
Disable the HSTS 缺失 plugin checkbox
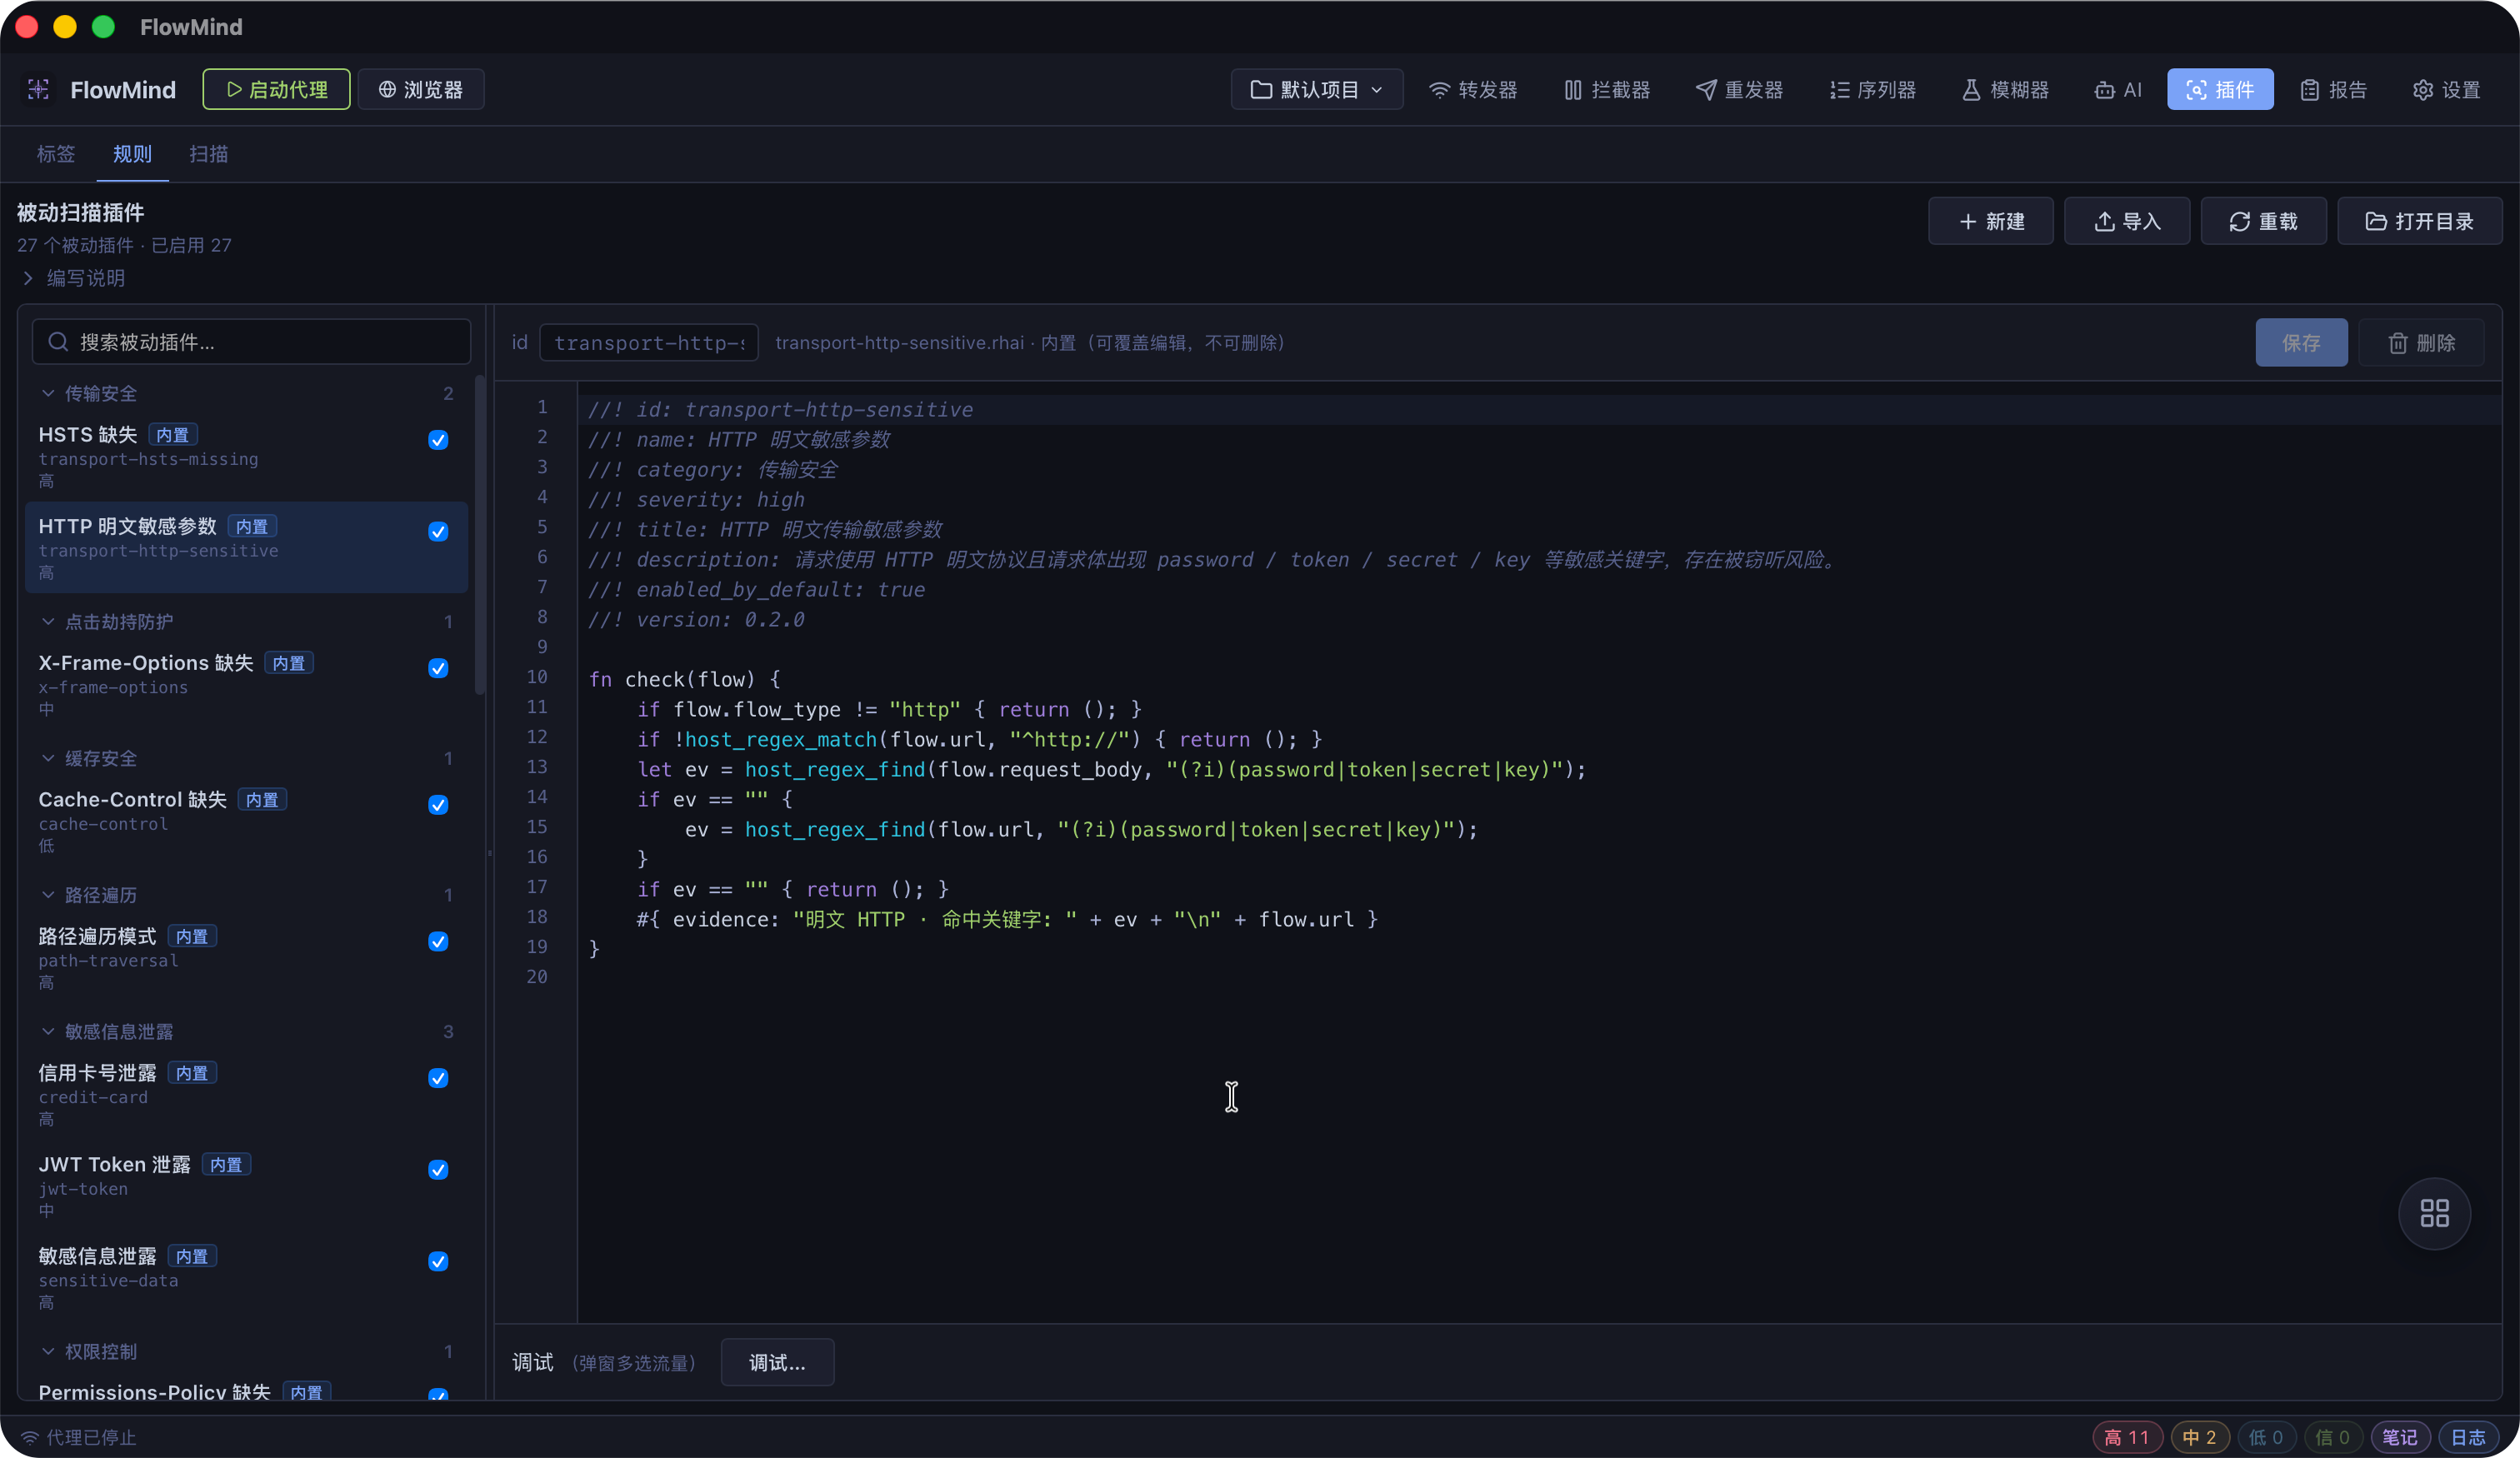point(438,440)
